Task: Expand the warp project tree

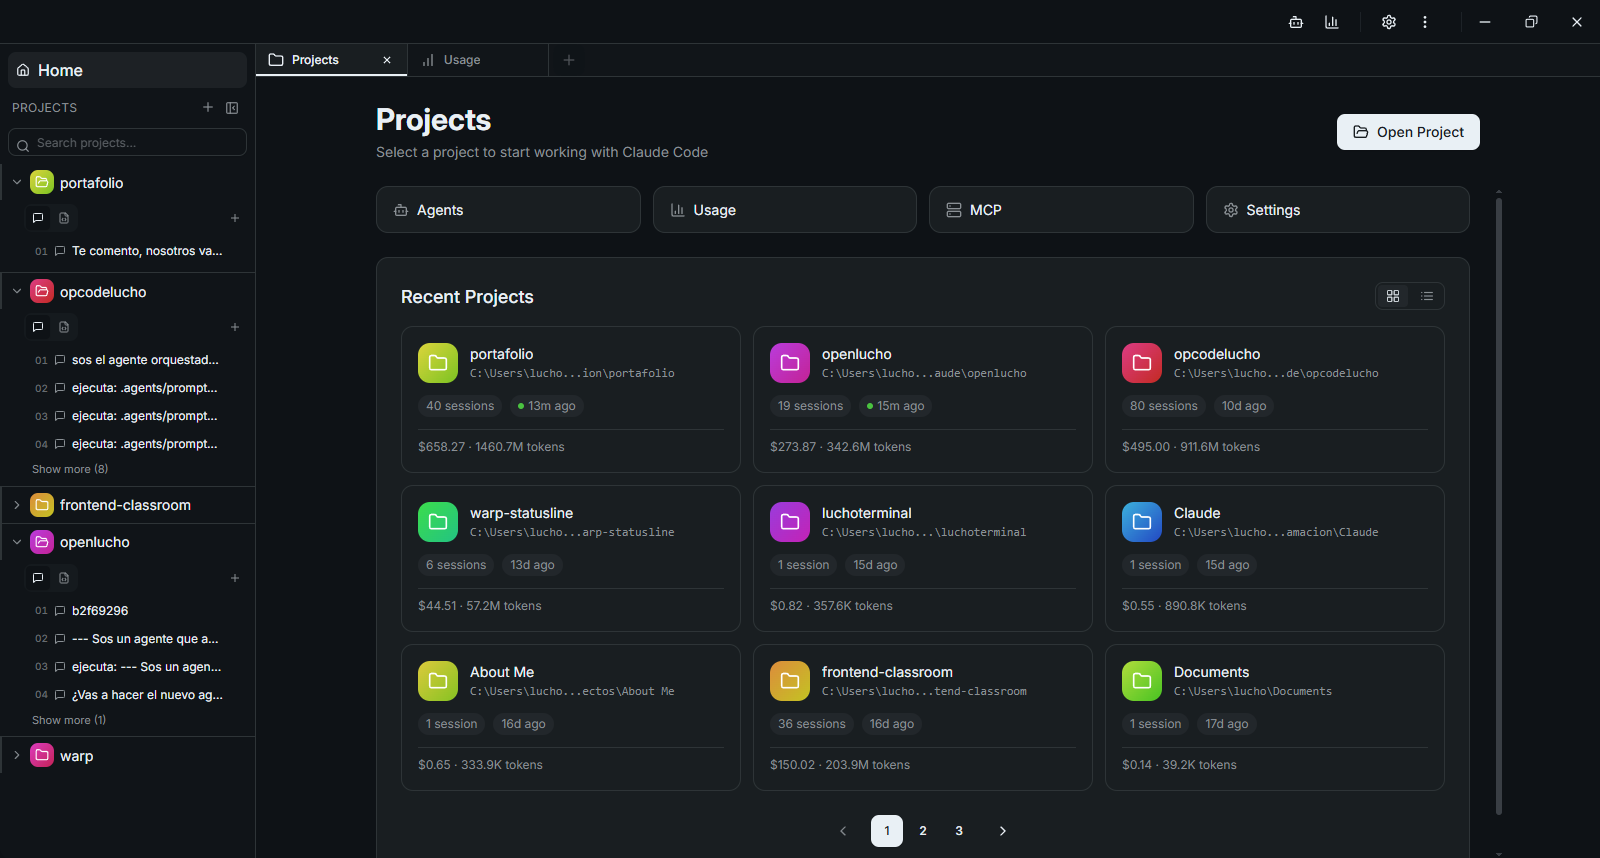Action: pyautogui.click(x=17, y=755)
